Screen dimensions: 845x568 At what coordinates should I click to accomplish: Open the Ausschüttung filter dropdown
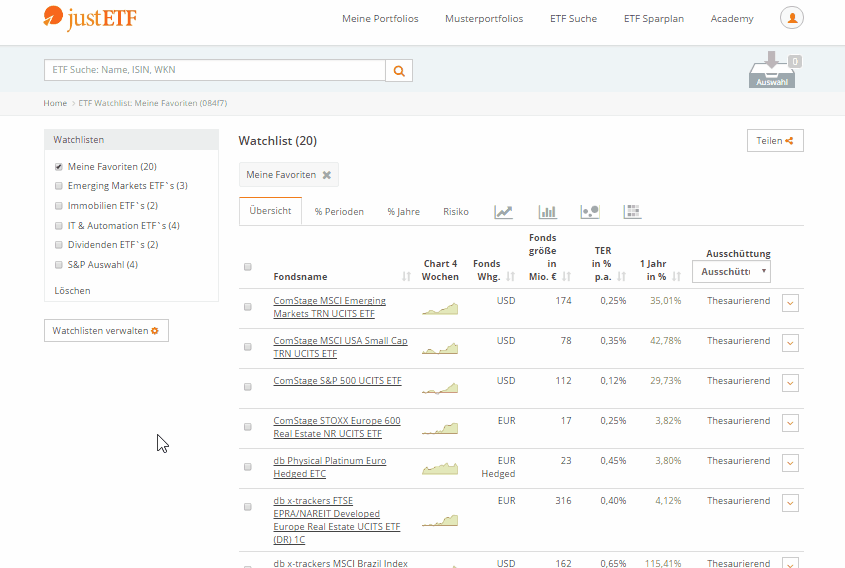click(x=731, y=272)
